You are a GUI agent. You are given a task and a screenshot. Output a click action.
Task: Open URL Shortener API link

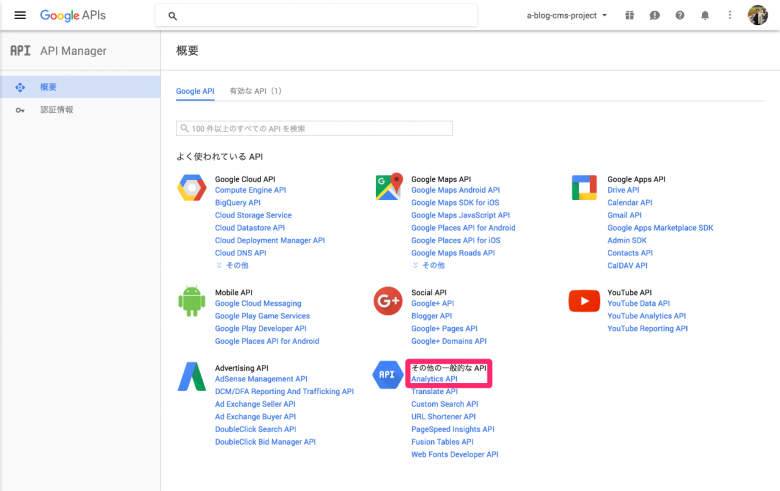pyautogui.click(x=443, y=417)
